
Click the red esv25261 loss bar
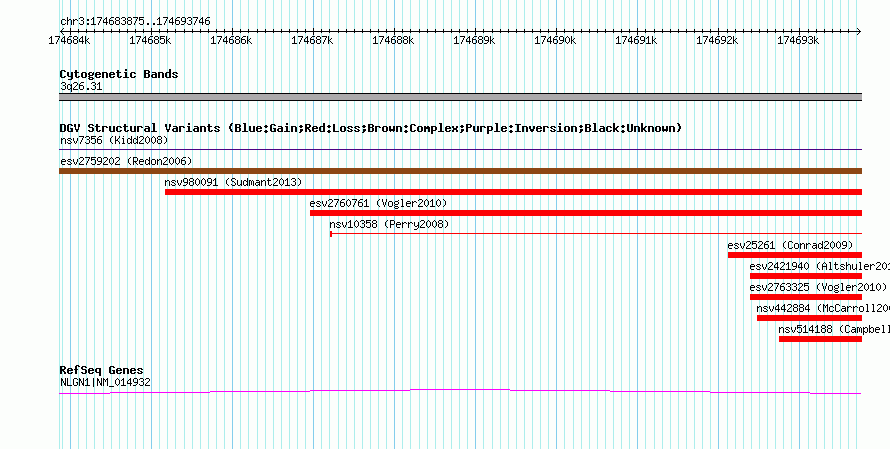tap(795, 255)
